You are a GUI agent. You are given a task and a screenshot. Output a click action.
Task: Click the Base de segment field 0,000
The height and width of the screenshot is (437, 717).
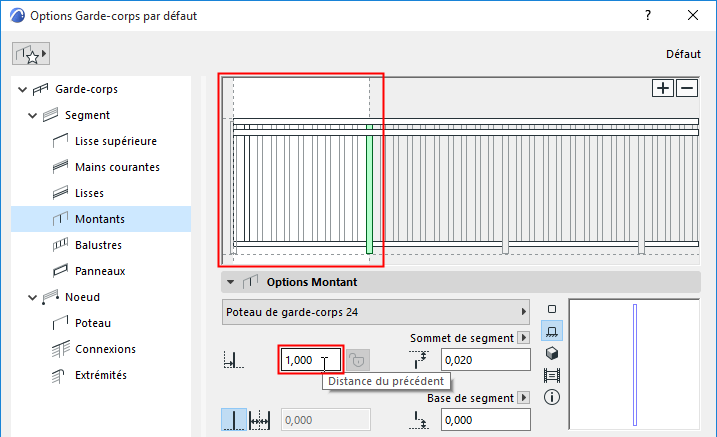tap(486, 420)
